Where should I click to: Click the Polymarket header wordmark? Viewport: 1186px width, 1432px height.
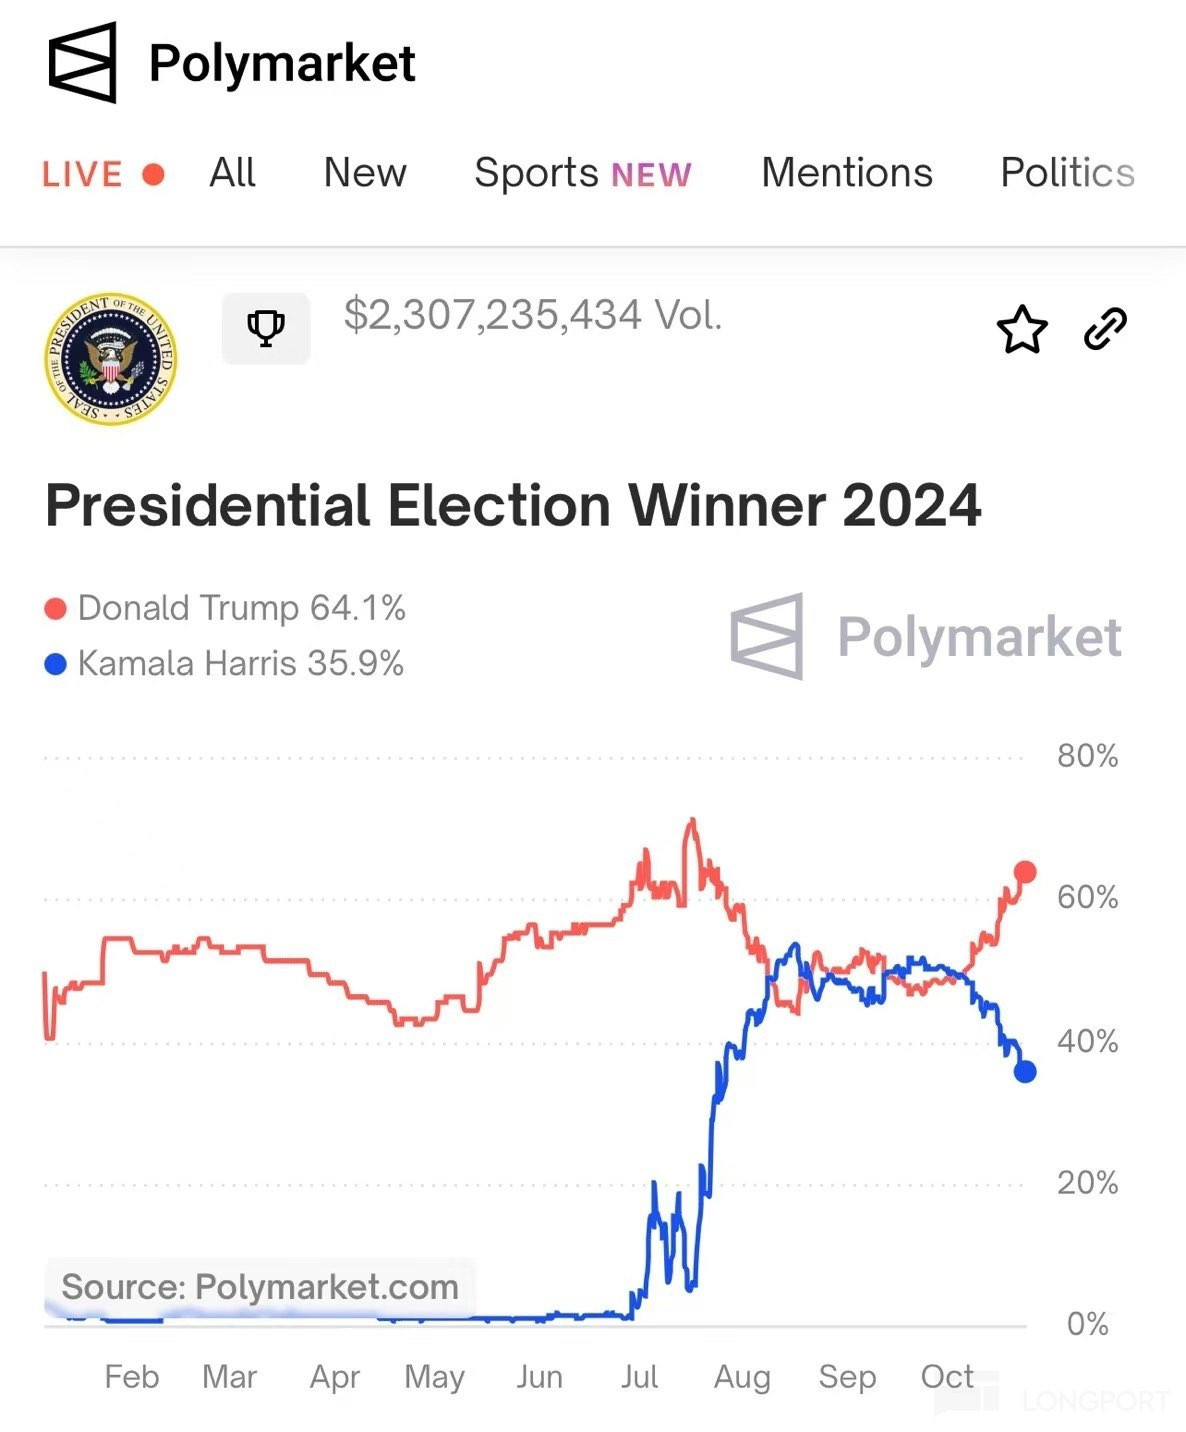(x=282, y=64)
